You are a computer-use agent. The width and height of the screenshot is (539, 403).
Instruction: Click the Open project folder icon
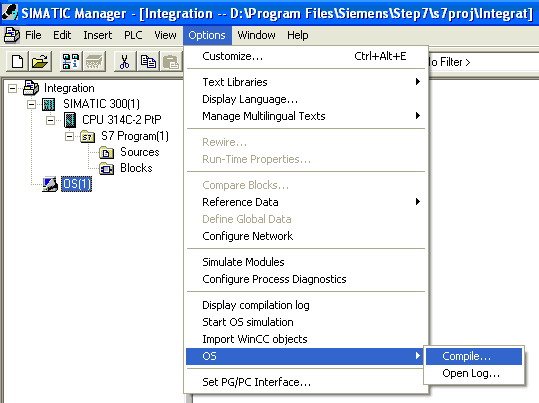40,62
